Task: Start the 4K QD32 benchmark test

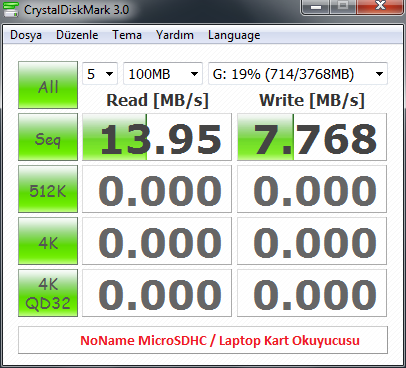Action: pos(48,293)
